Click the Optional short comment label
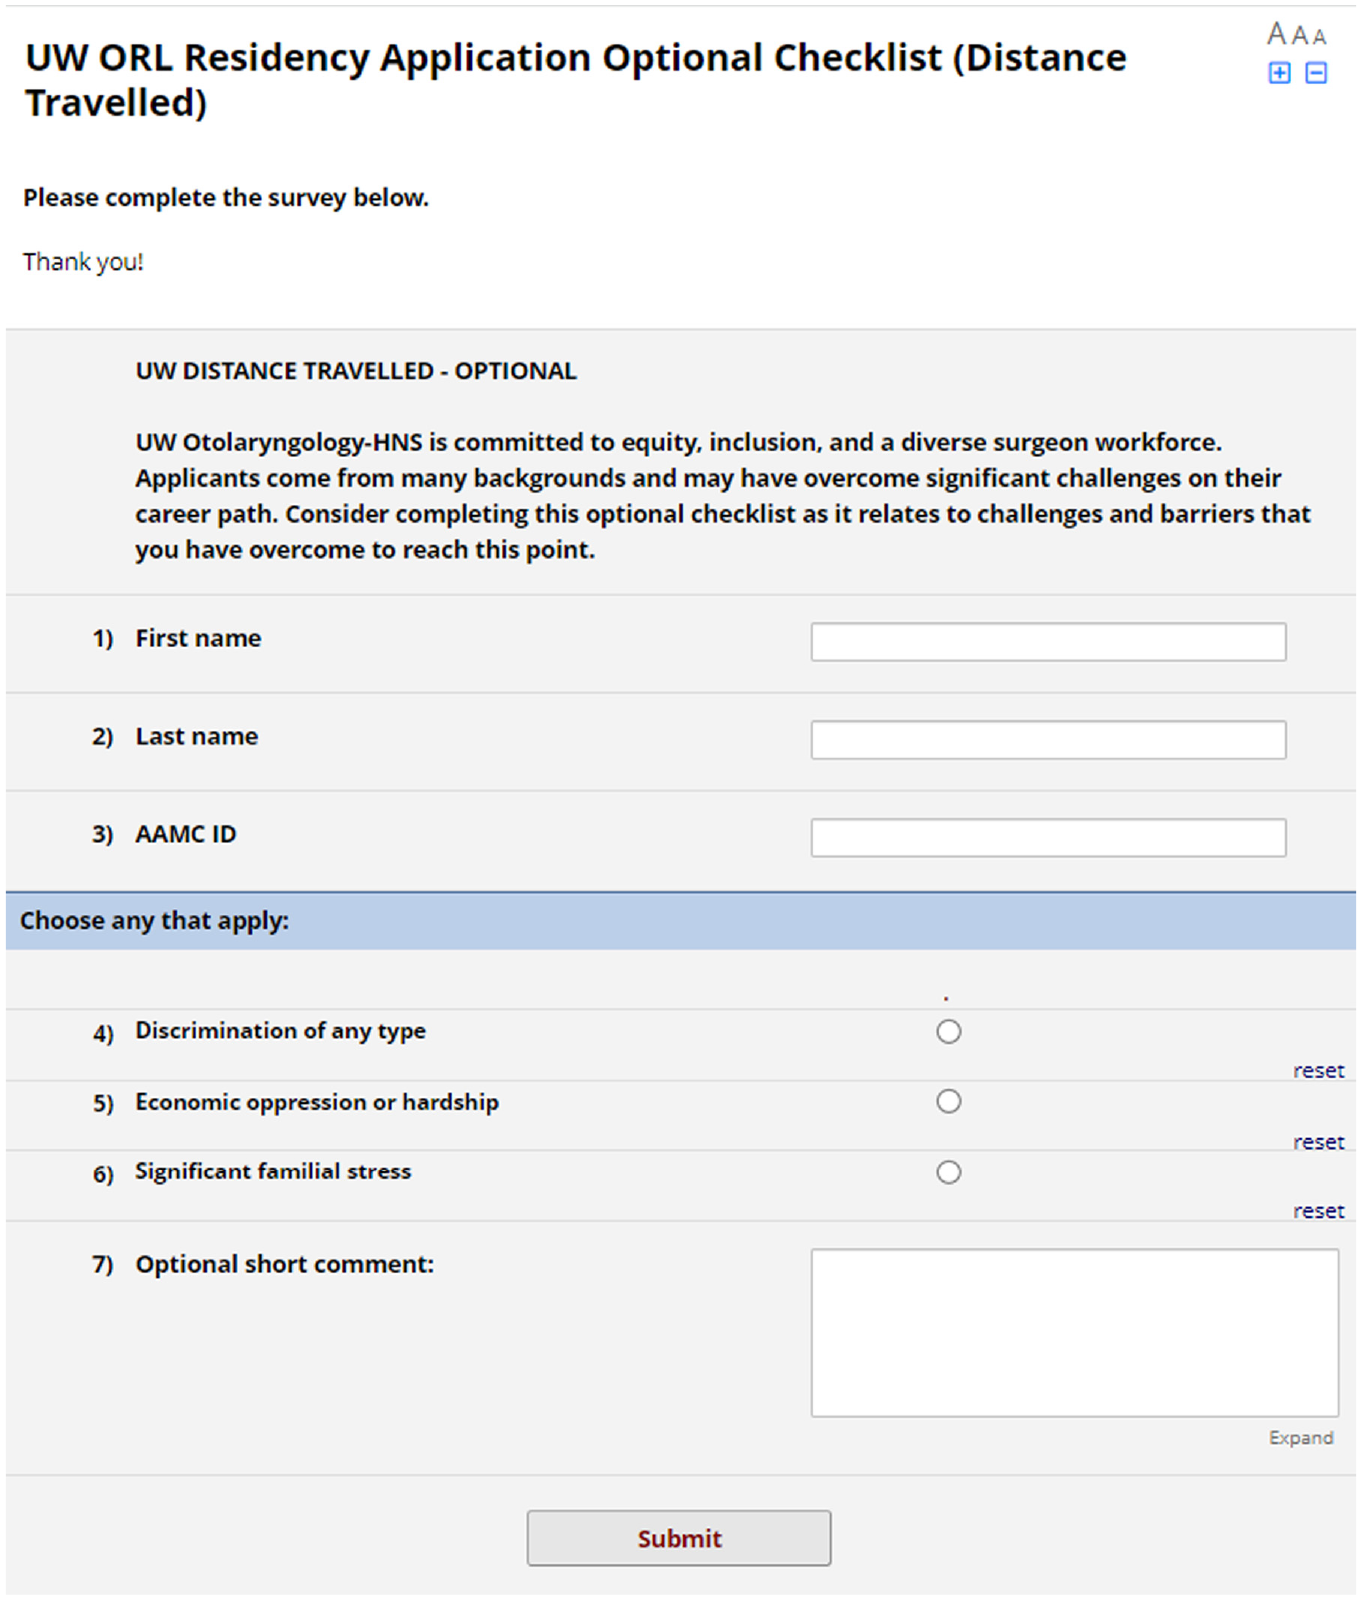 tap(285, 1264)
